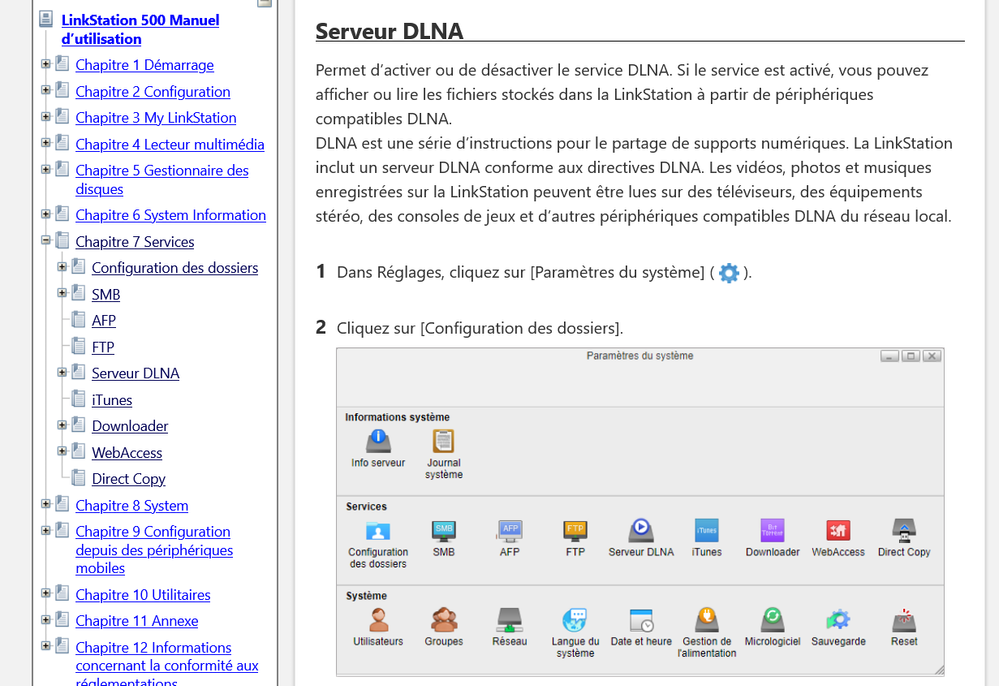The height and width of the screenshot is (686, 999).
Task: Open the LinkStation 500 Manuel d'utilisation link
Action: point(140,29)
